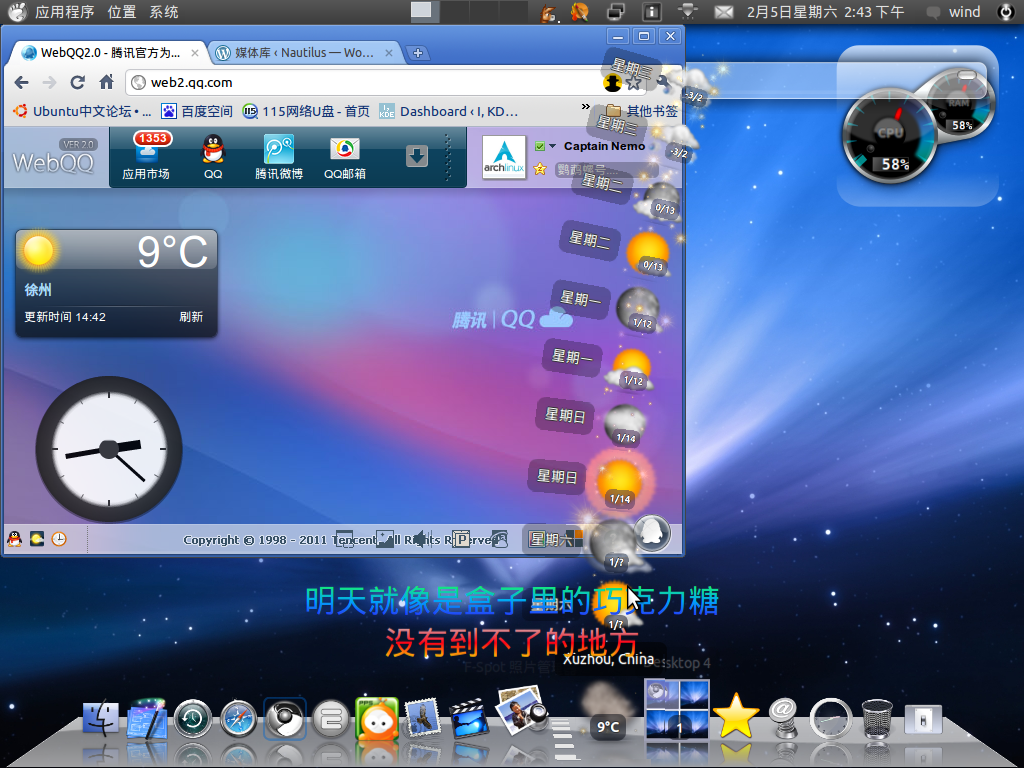
Task: Open the 系统 menu in the top panel
Action: 164,12
